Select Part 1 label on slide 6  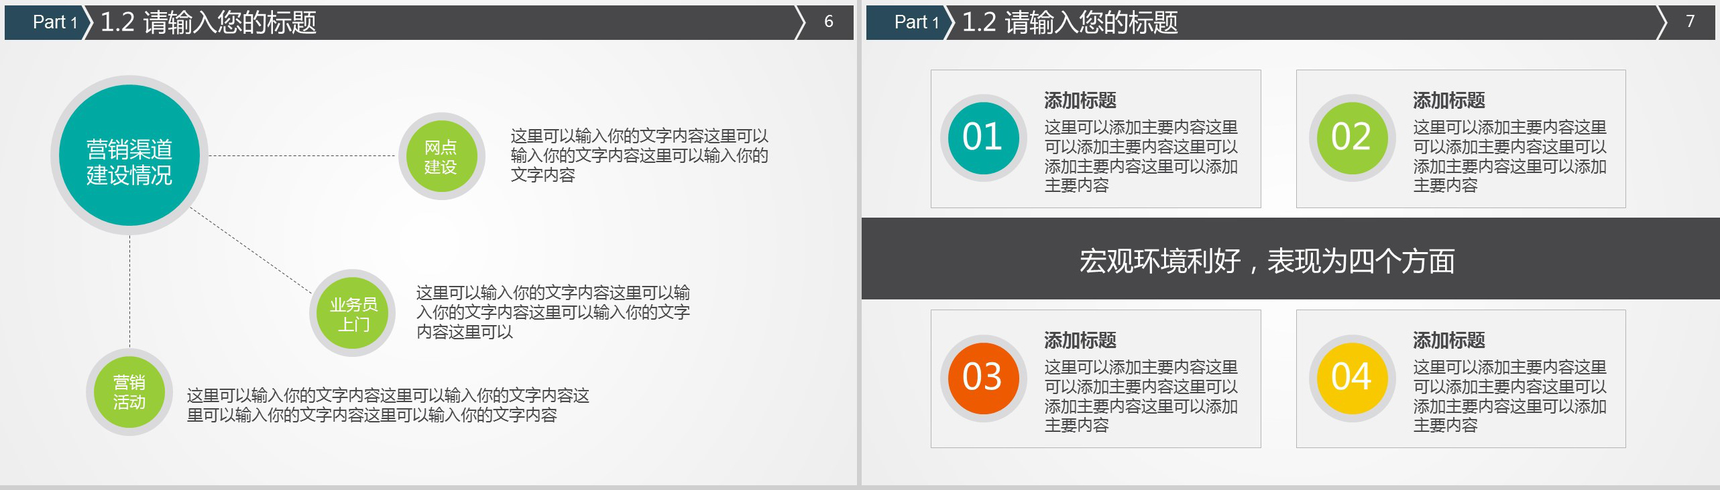coord(55,22)
